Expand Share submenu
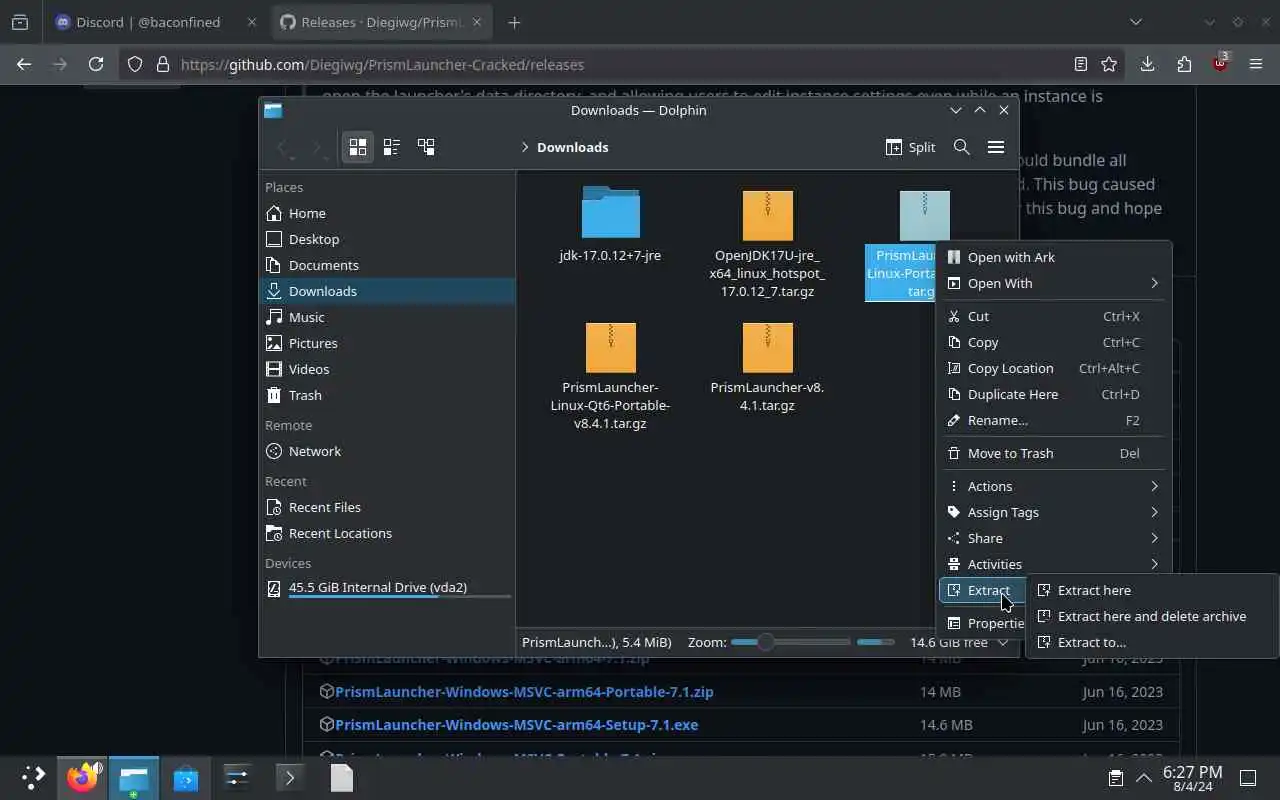The height and width of the screenshot is (800, 1280). coord(1053,538)
